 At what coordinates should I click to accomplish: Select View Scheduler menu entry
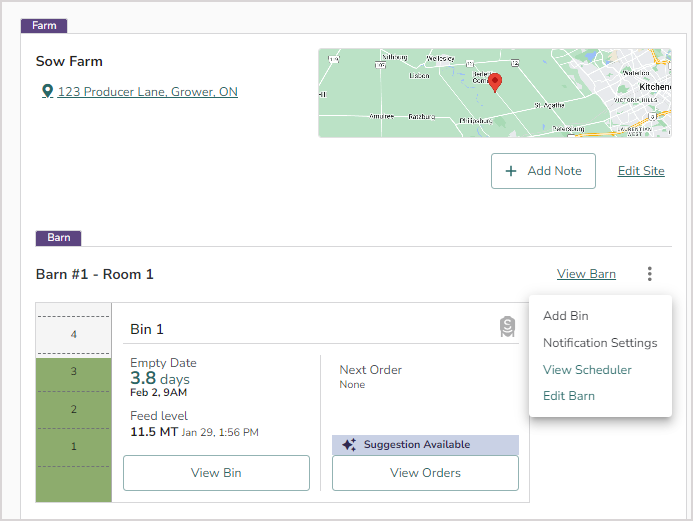[x=587, y=370]
